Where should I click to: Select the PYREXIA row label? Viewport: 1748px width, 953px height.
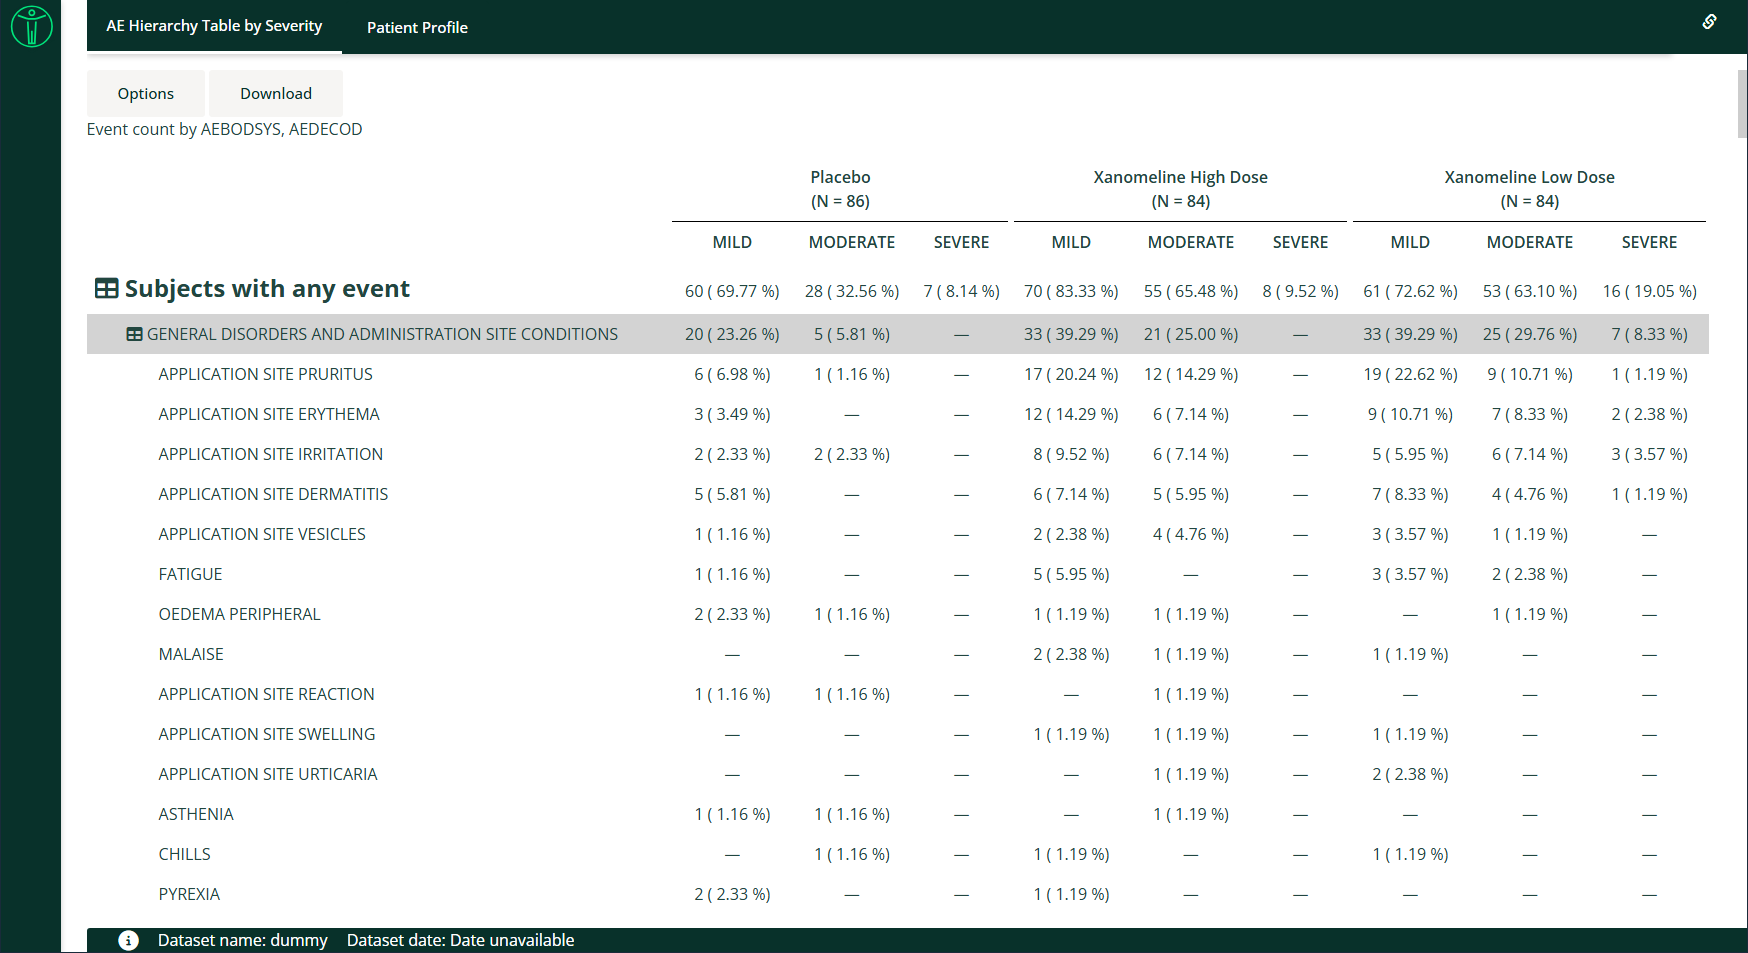coord(189,894)
